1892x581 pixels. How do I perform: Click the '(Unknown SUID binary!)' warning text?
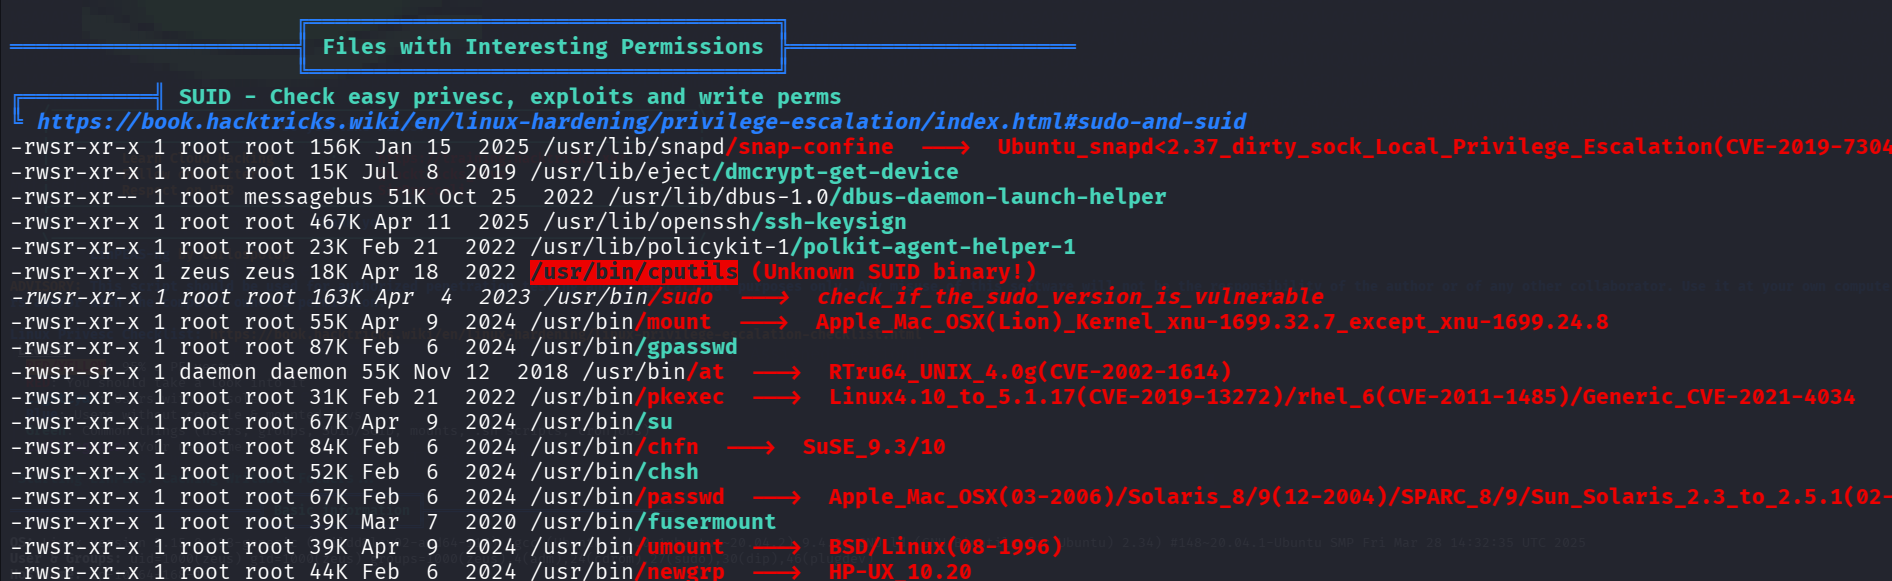[893, 272]
